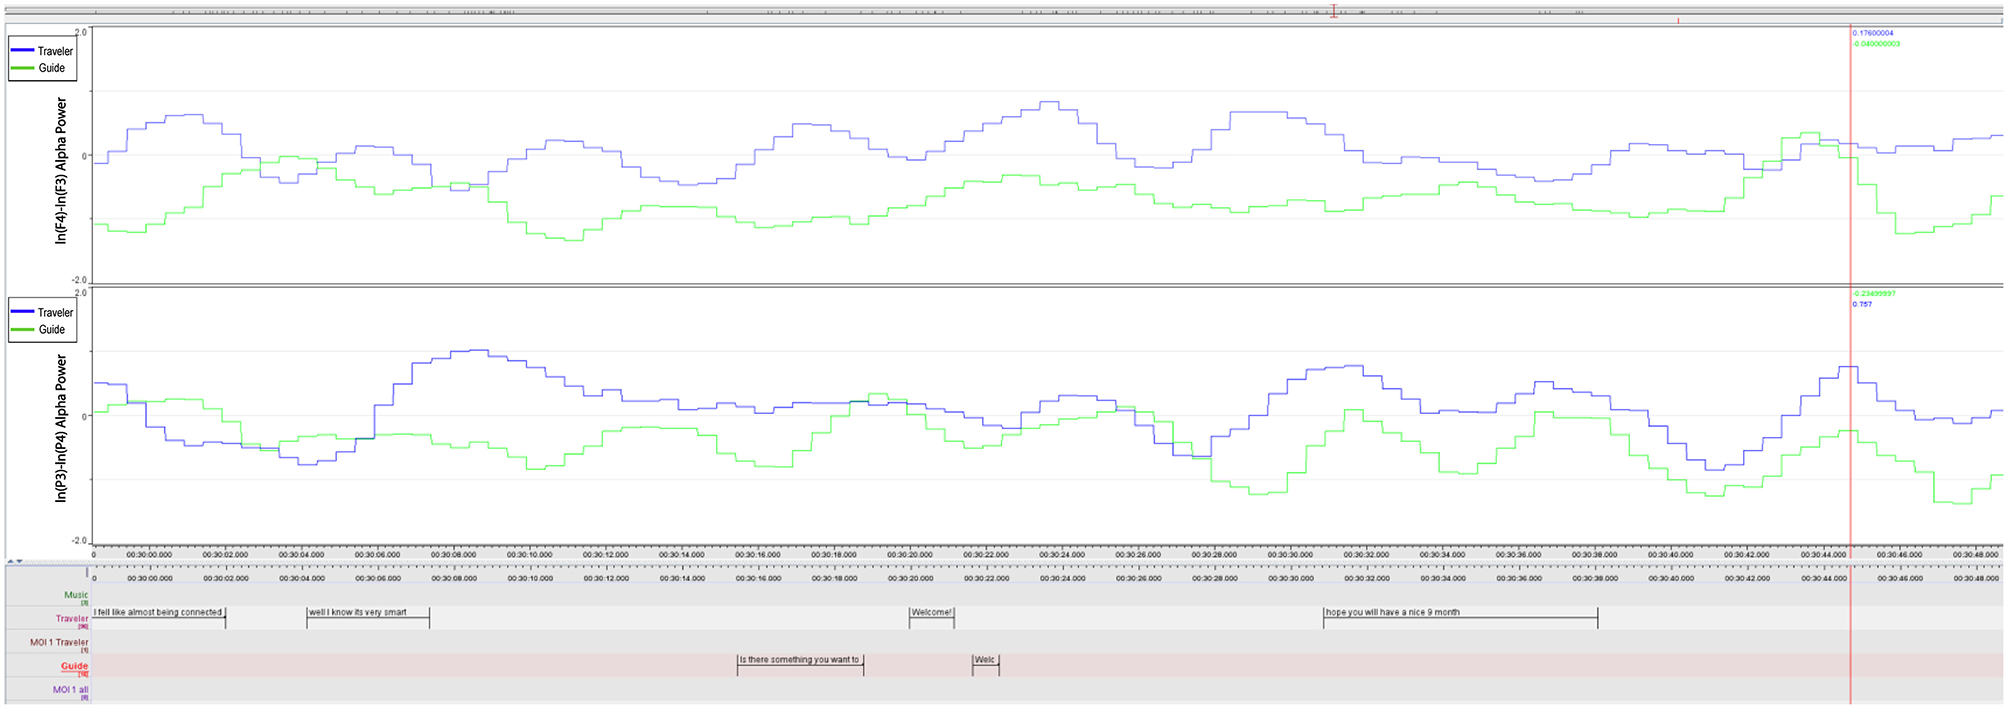Activate the Guide tier label
Screen dimensions: 2008x709
tap(74, 666)
